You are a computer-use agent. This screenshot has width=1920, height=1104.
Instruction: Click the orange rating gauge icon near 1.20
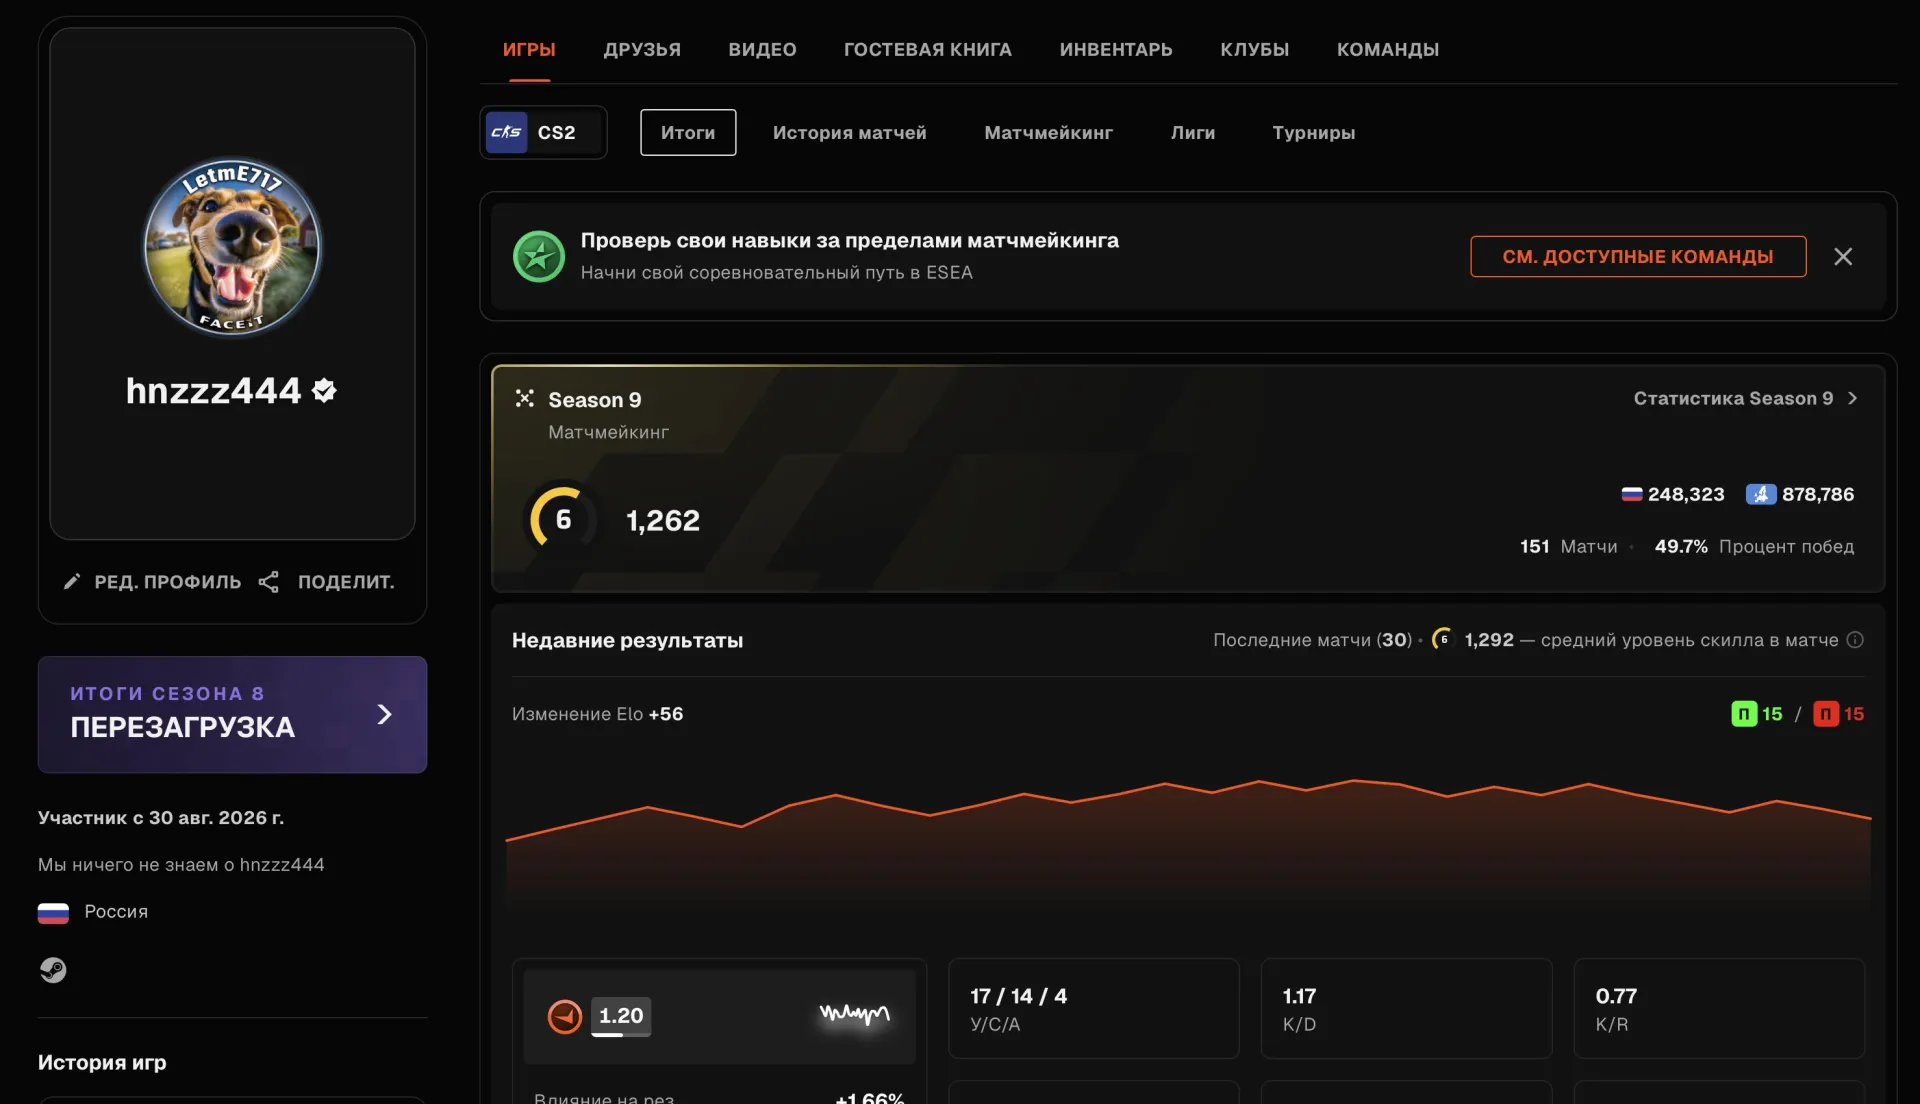tap(565, 1017)
